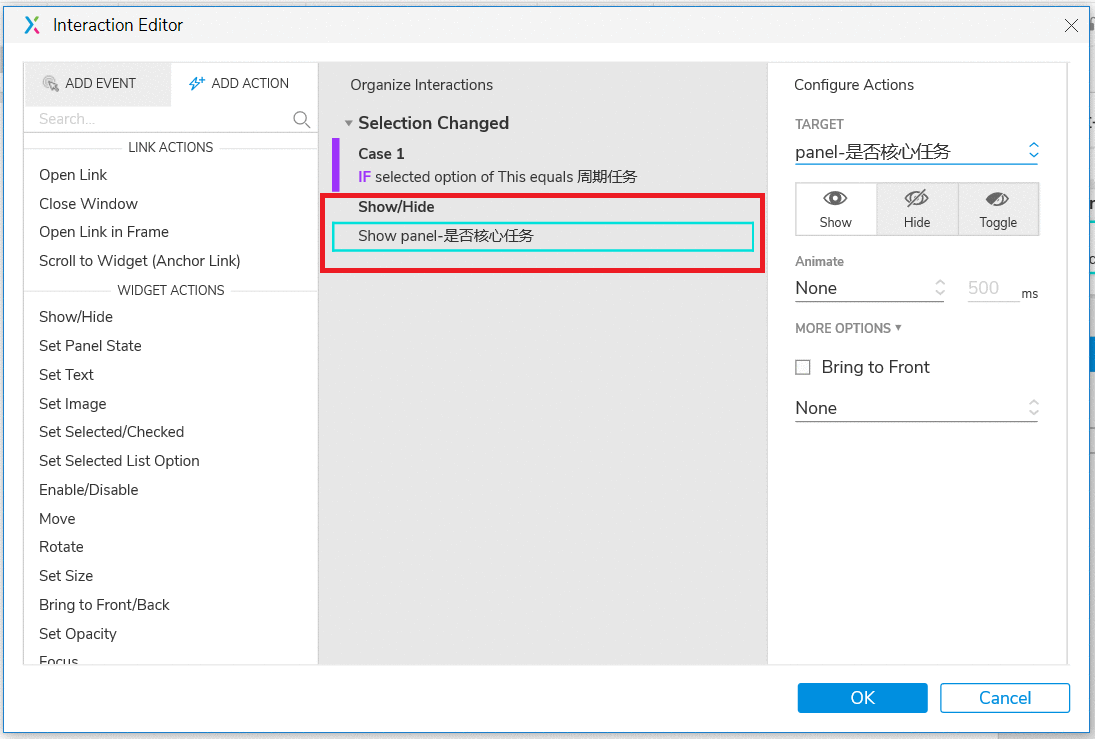Collapse the Selection Changed event

[x=348, y=124]
